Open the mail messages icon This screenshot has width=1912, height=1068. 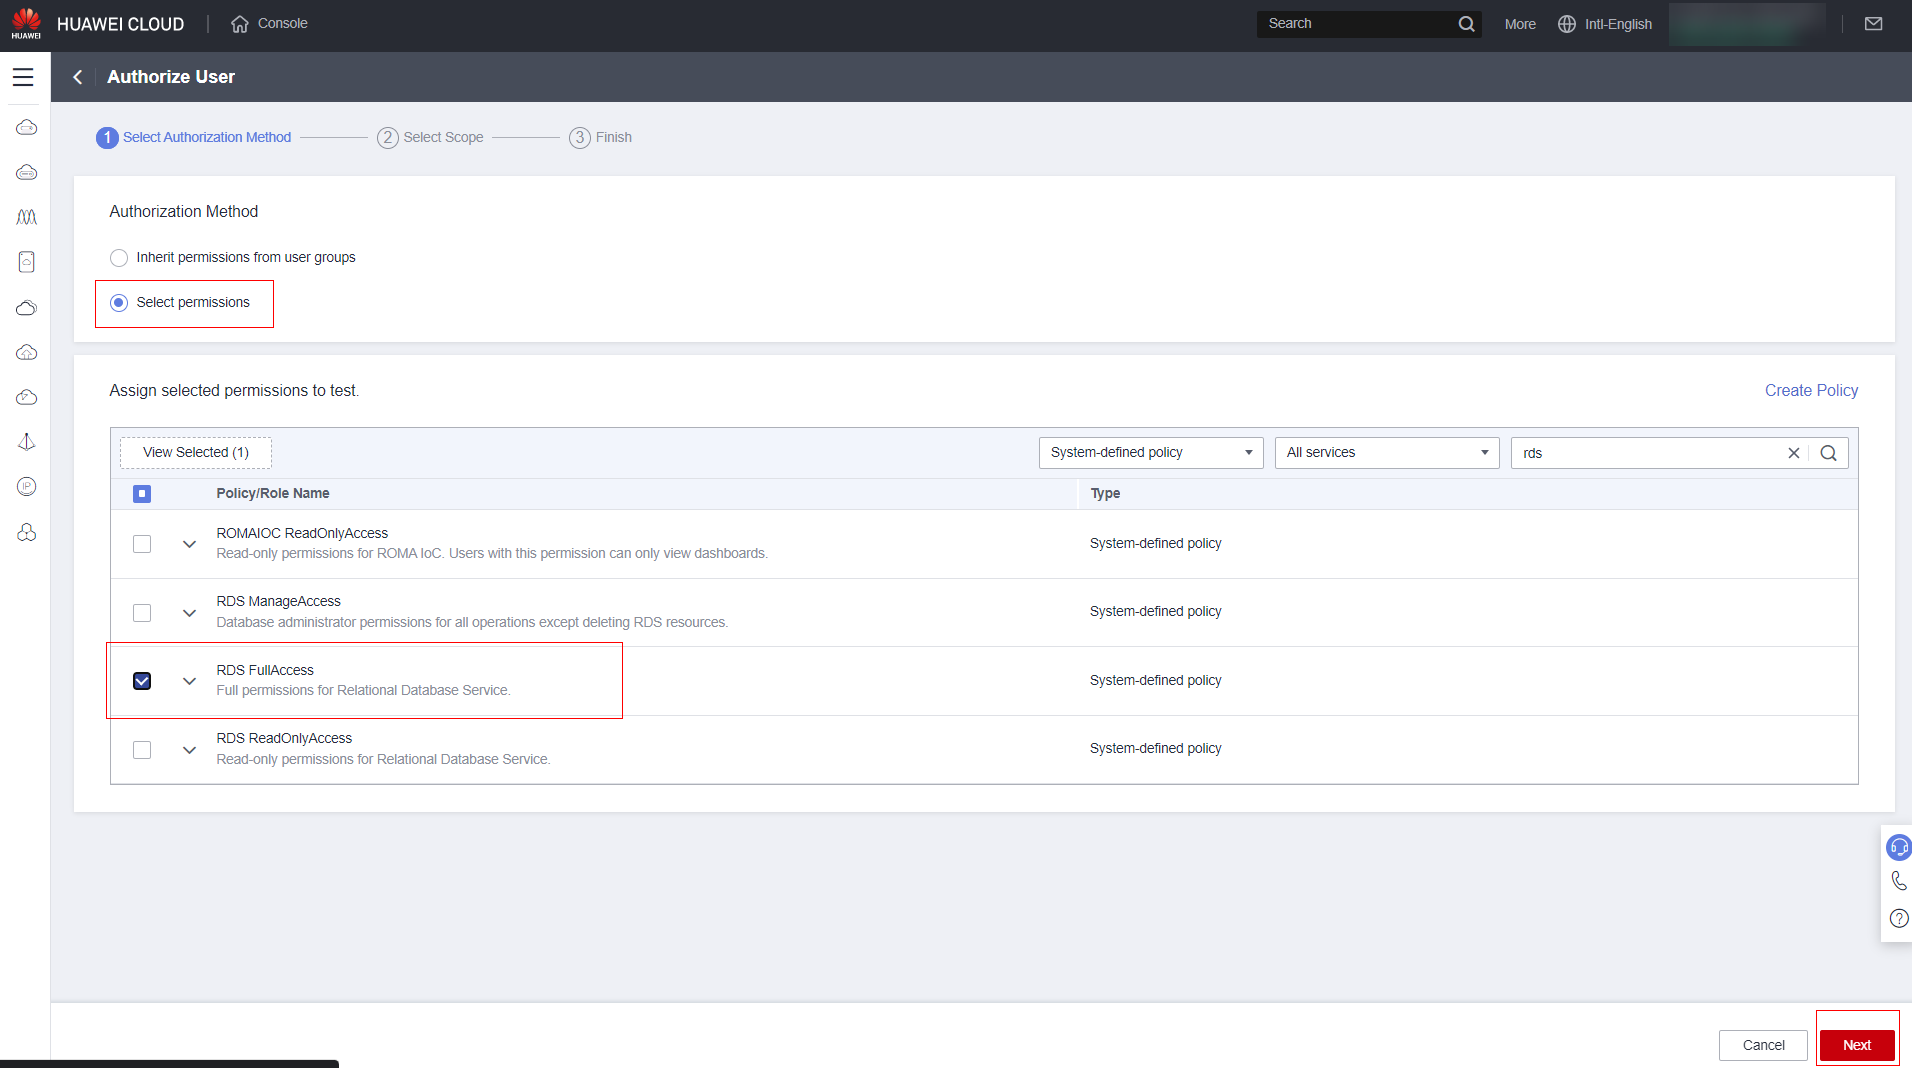point(1873,24)
